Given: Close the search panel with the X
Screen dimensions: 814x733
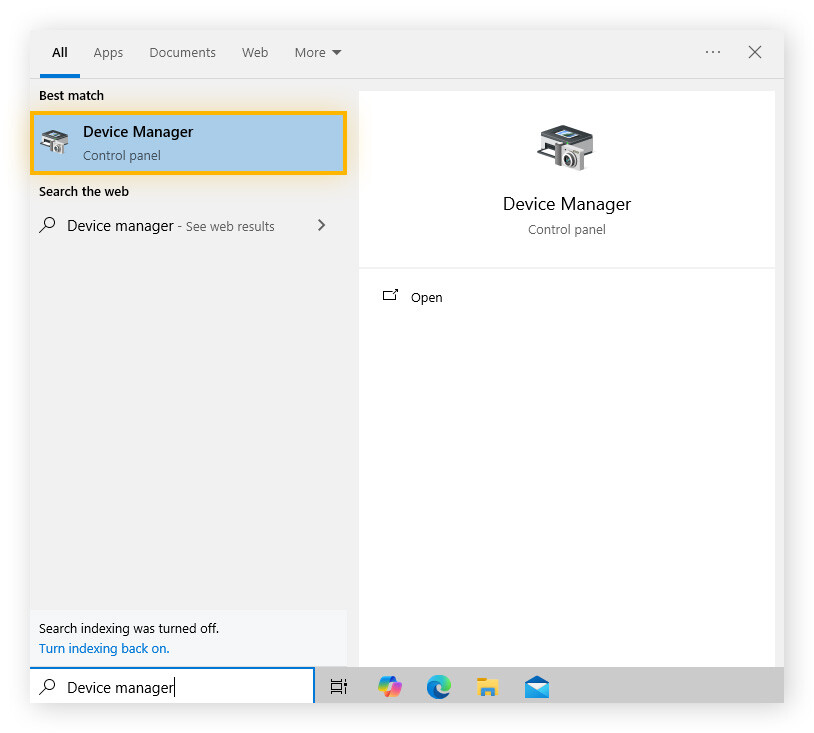Looking at the screenshot, I should tap(755, 52).
